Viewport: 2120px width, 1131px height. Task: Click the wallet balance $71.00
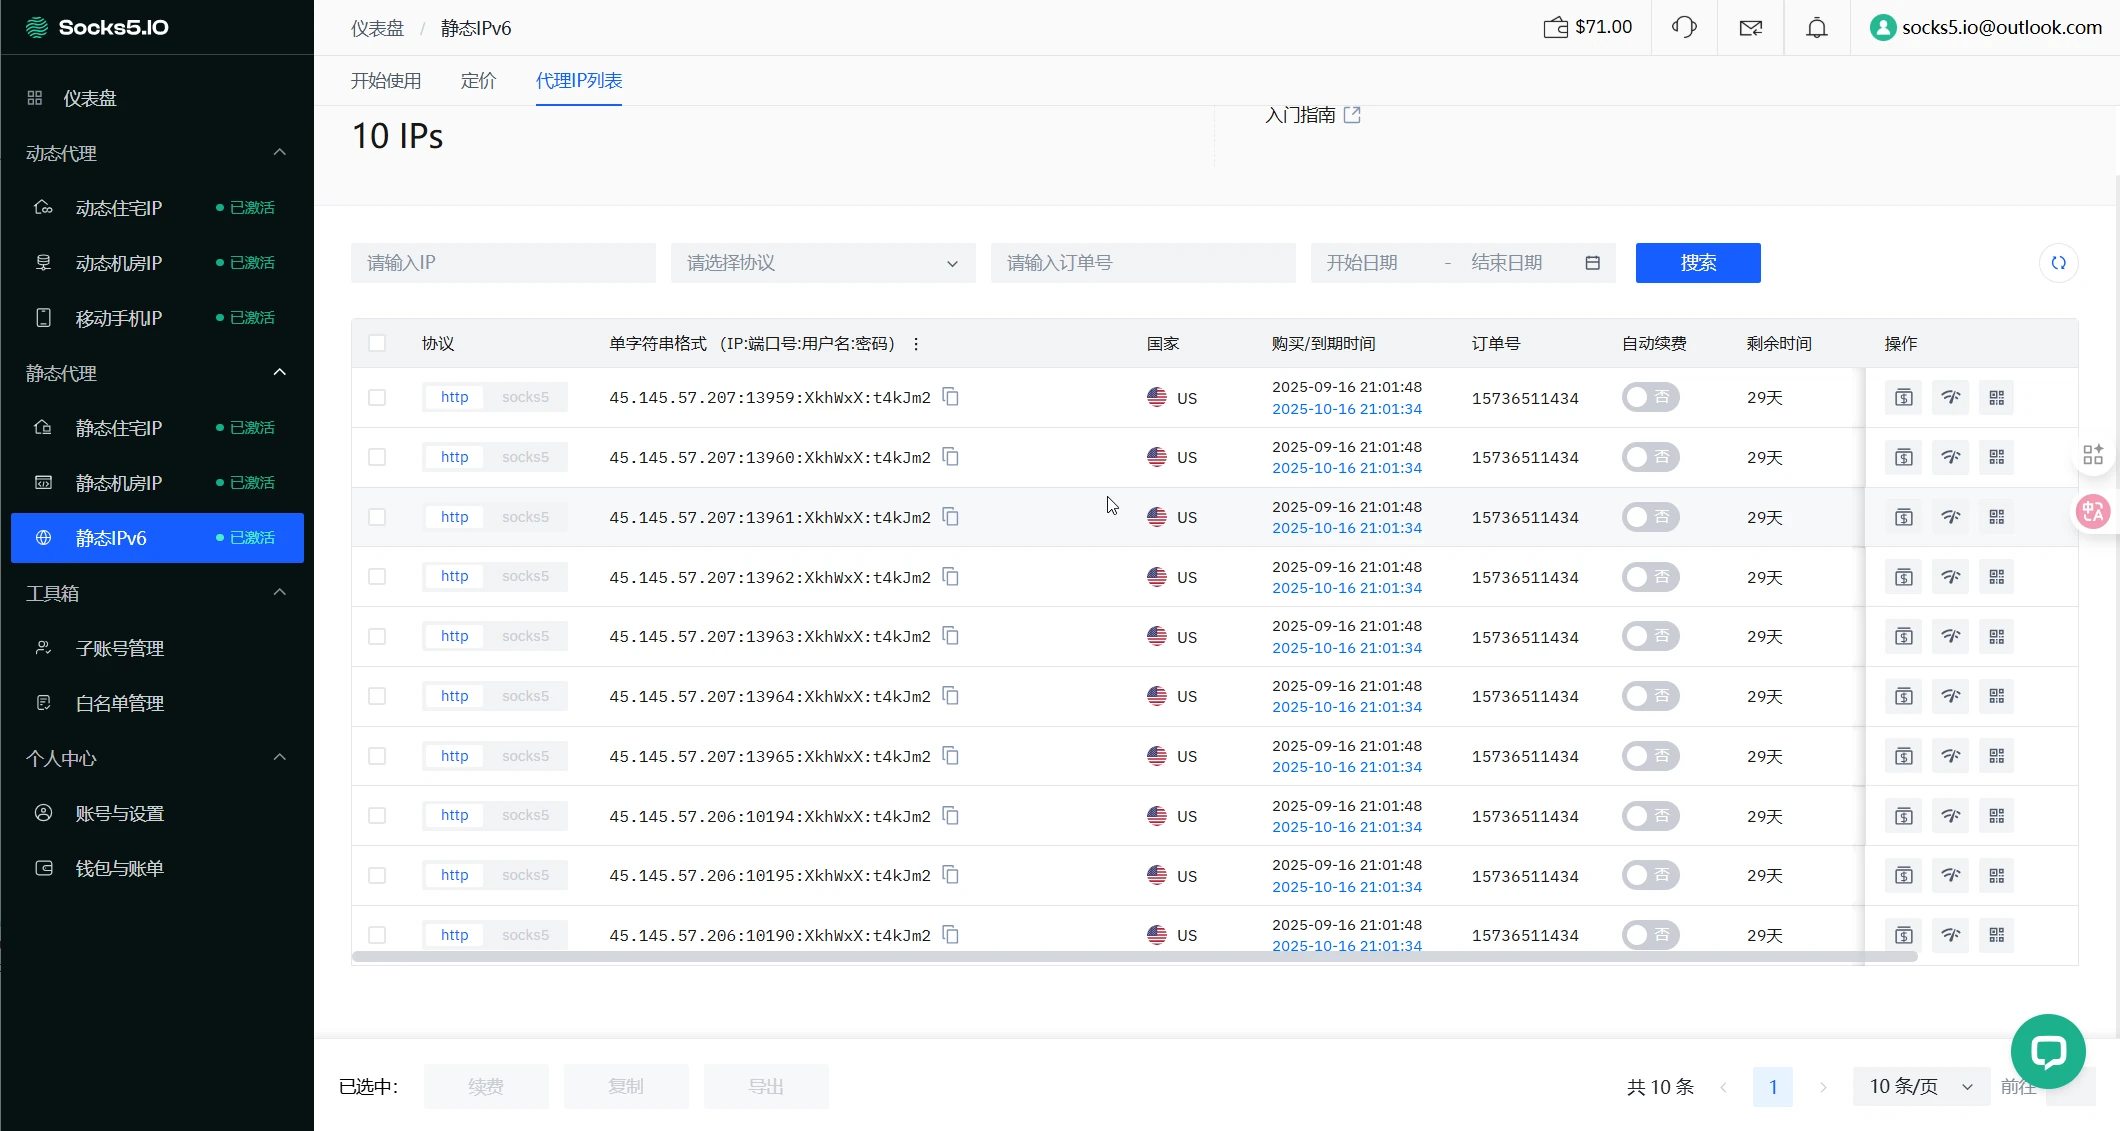(x=1588, y=27)
